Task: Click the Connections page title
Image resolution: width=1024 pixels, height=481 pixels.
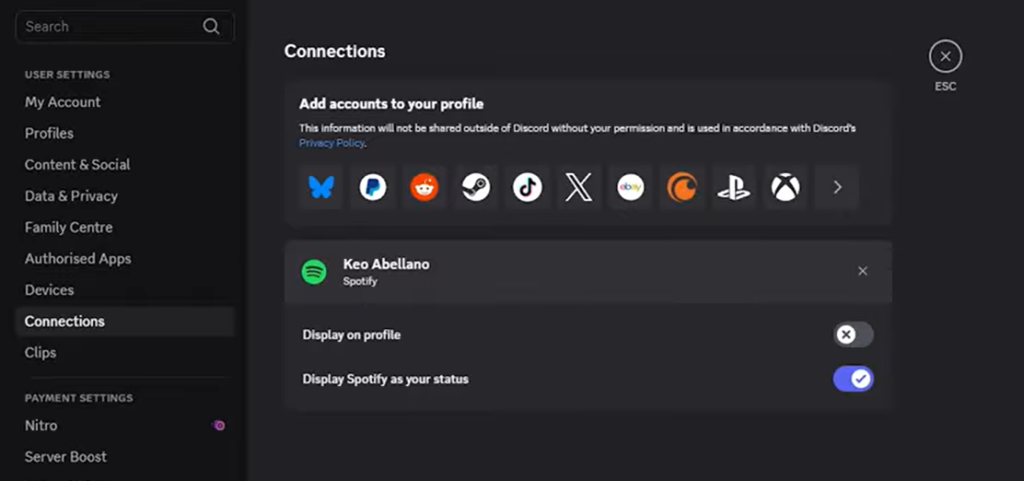Action: (334, 51)
